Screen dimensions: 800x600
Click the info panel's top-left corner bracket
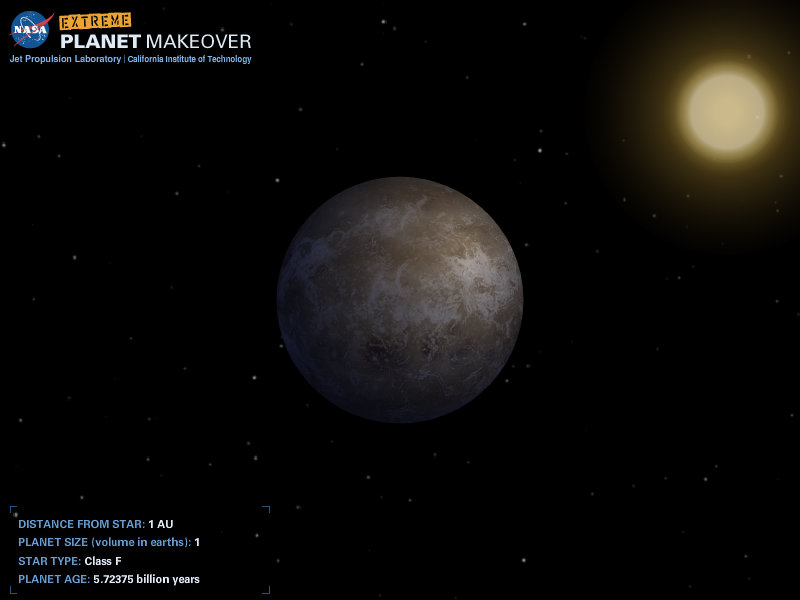click(x=12, y=509)
